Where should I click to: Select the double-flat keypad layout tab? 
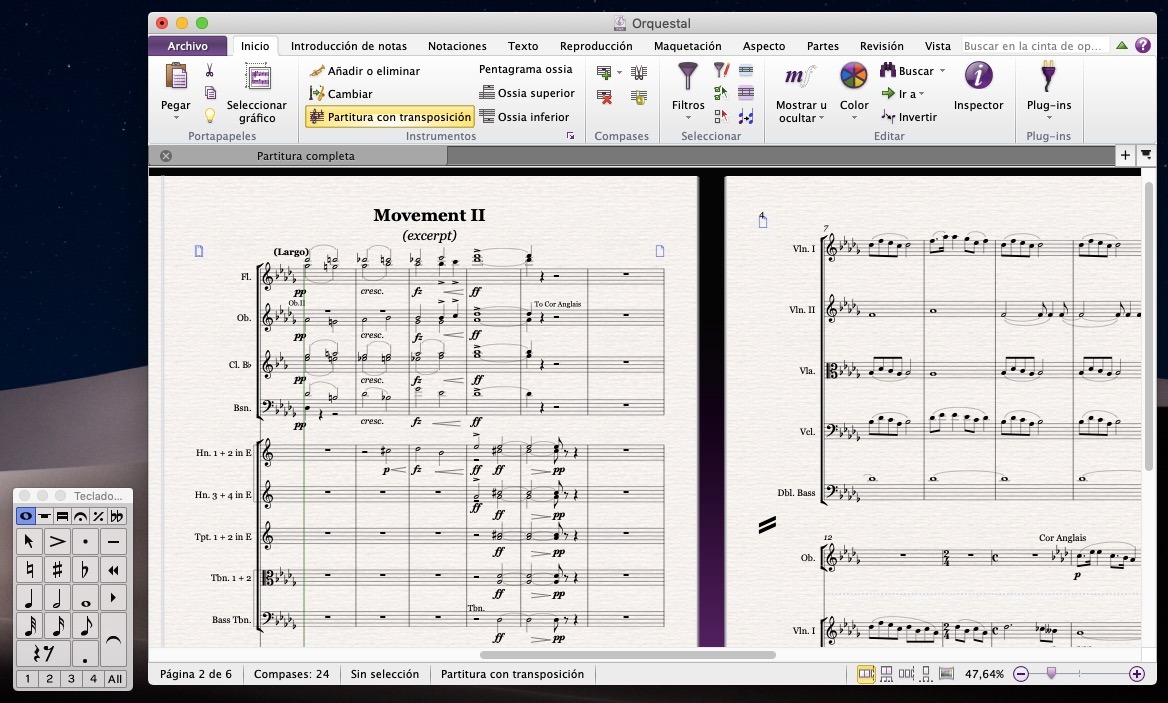117,516
